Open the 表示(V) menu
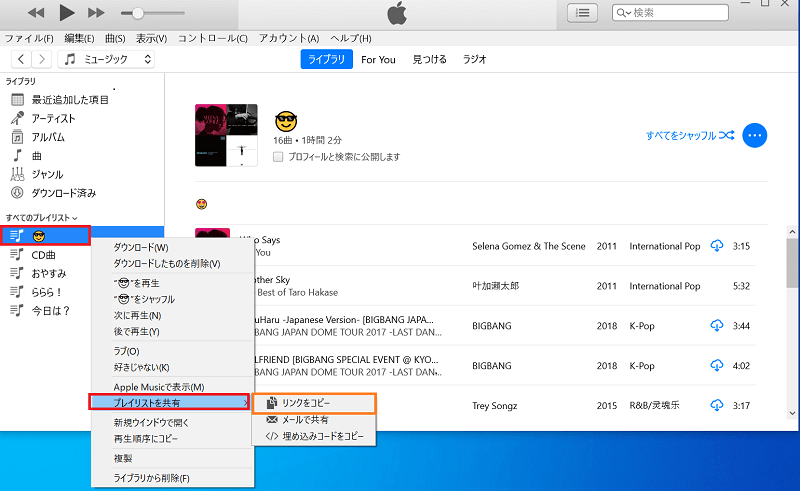Screen dimensions: 800x491 (151, 38)
